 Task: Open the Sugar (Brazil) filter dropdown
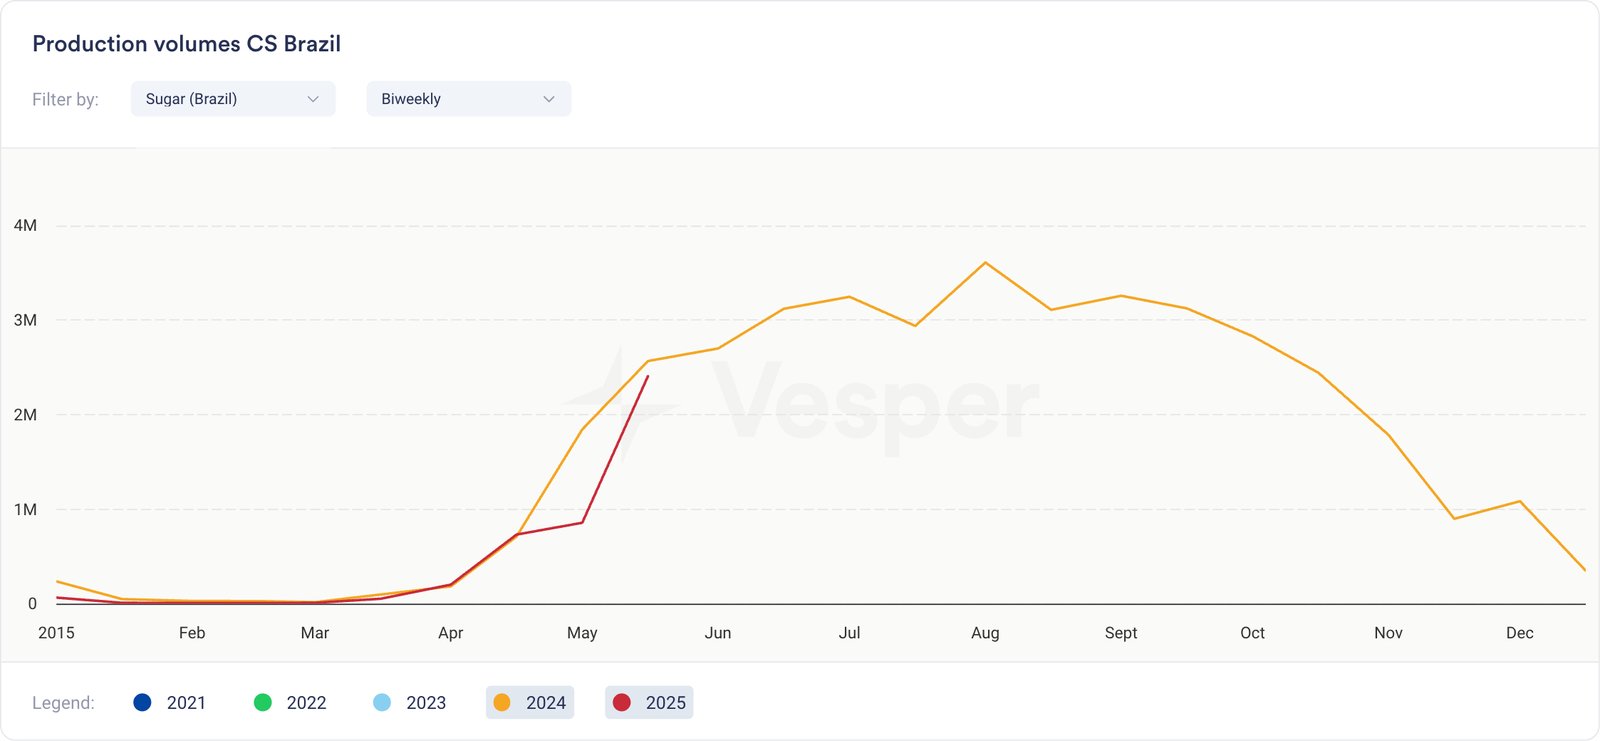point(232,99)
